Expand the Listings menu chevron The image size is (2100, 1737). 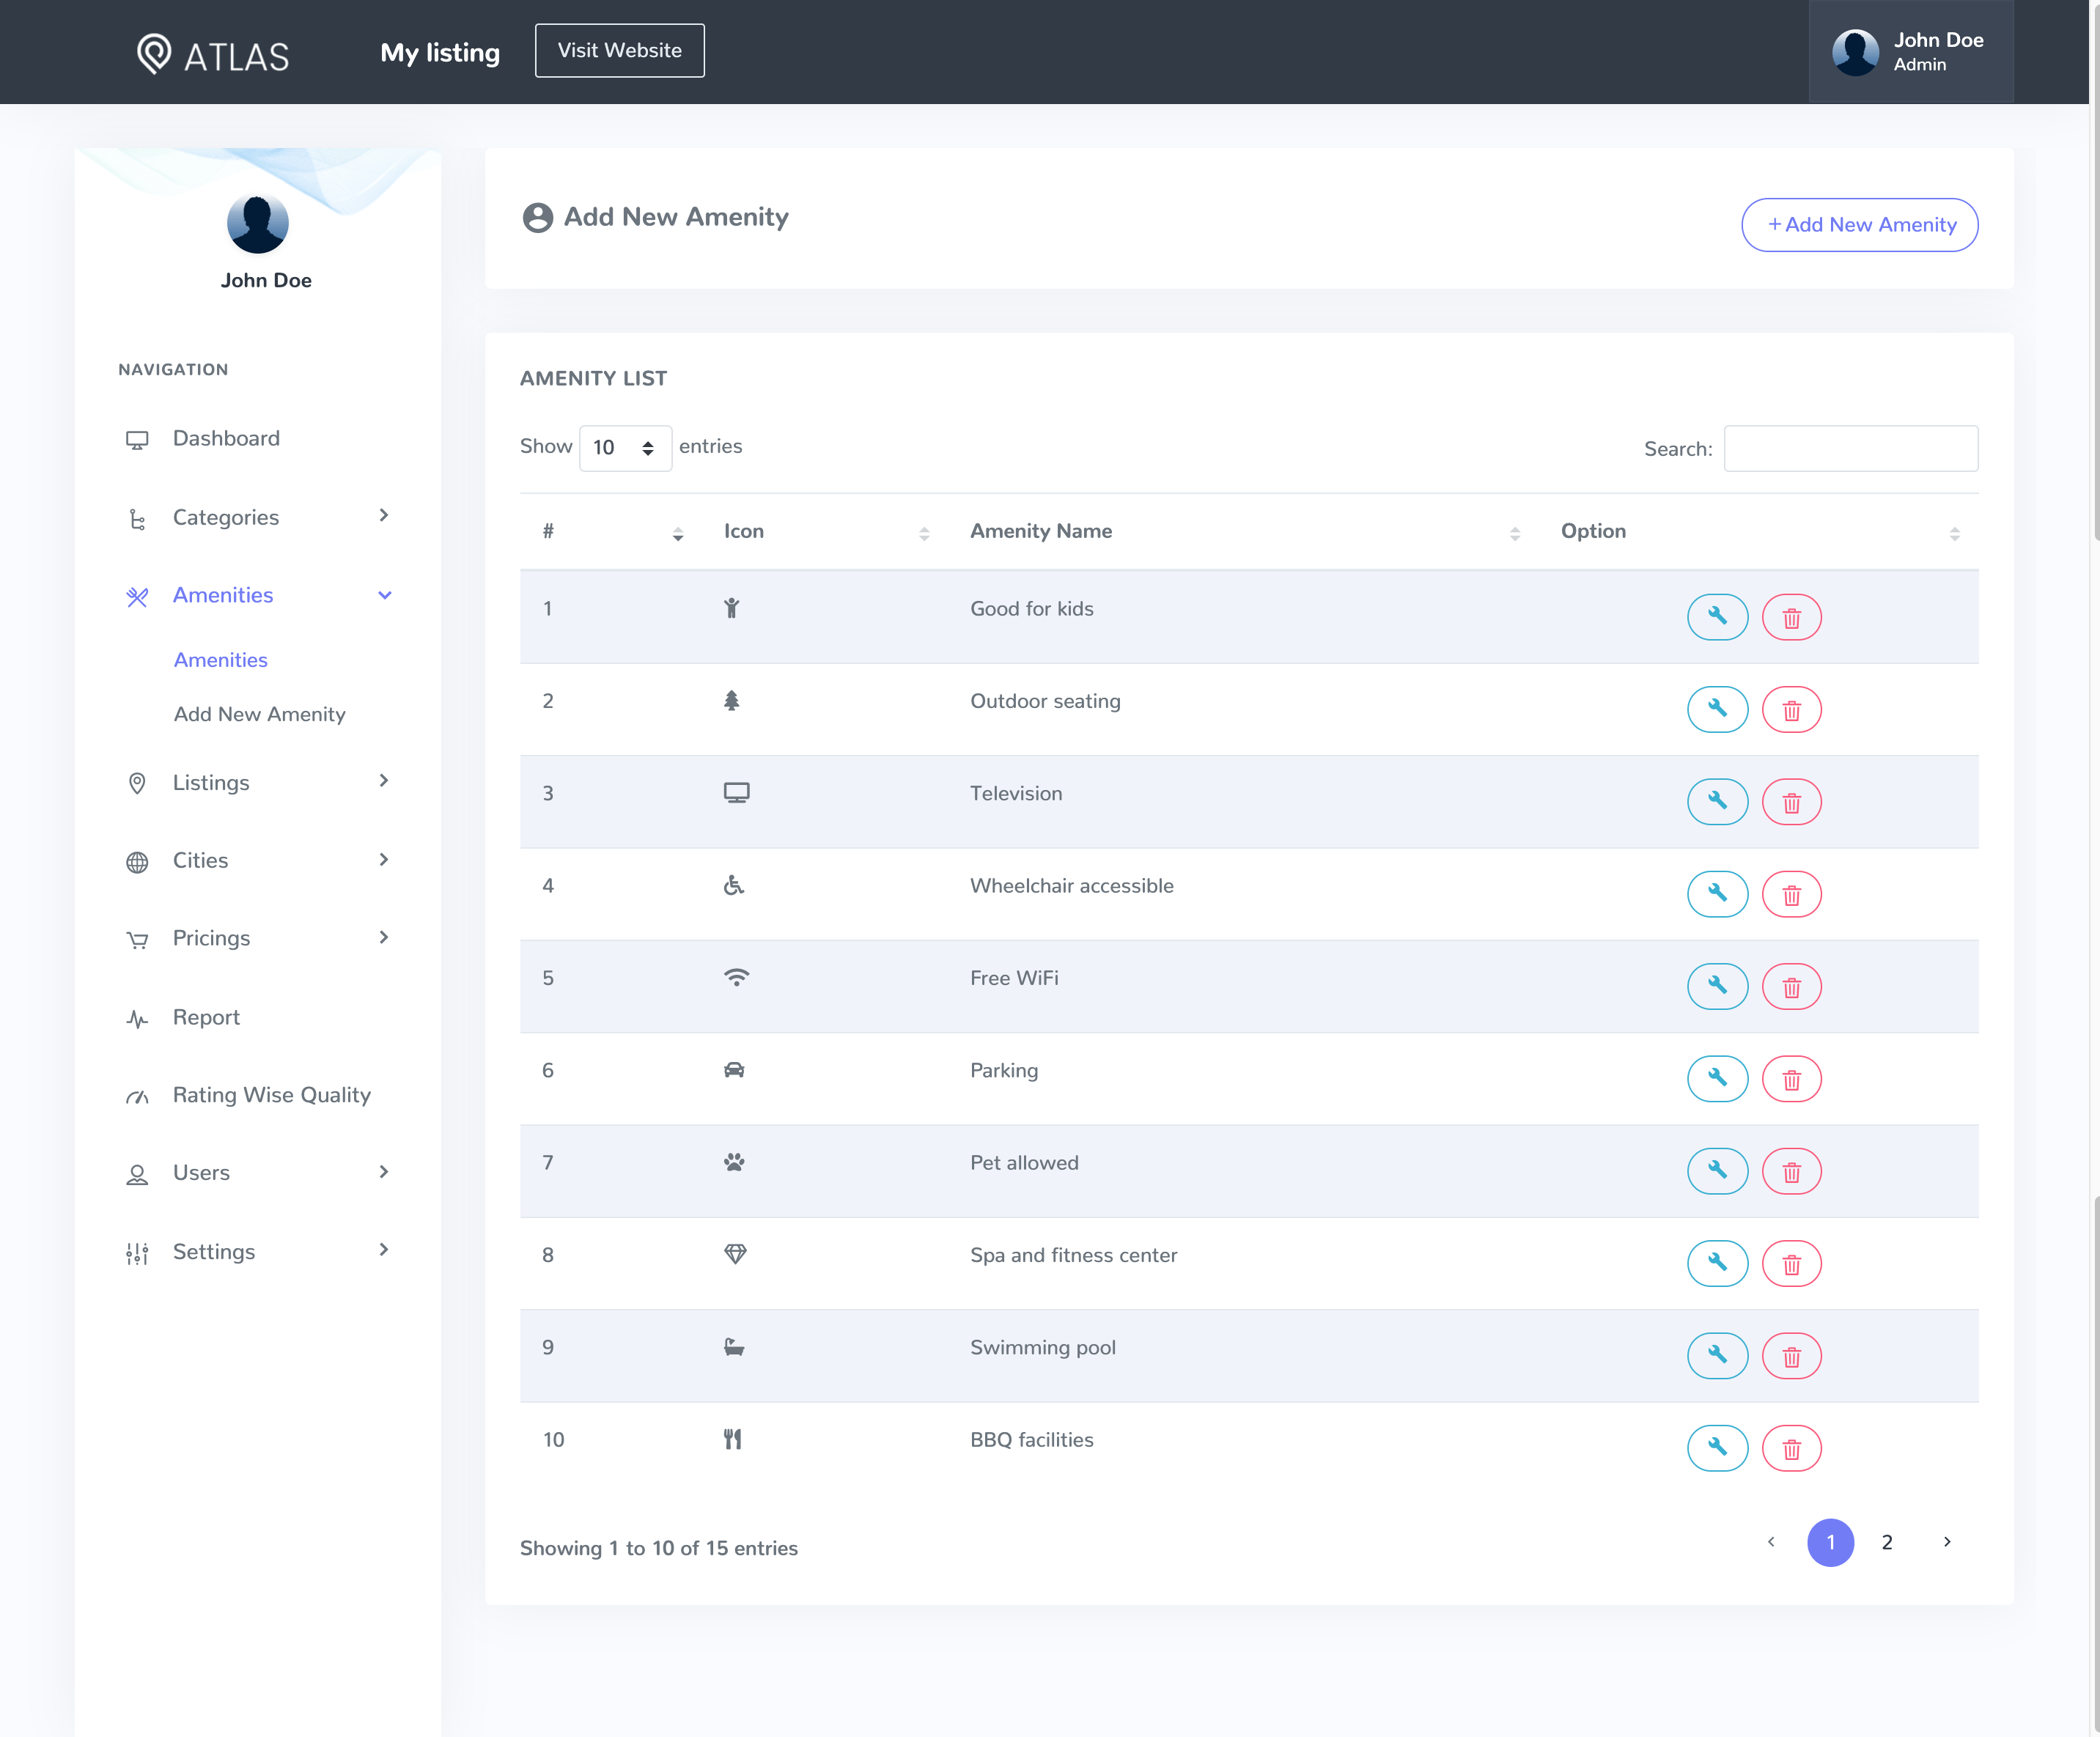[384, 781]
